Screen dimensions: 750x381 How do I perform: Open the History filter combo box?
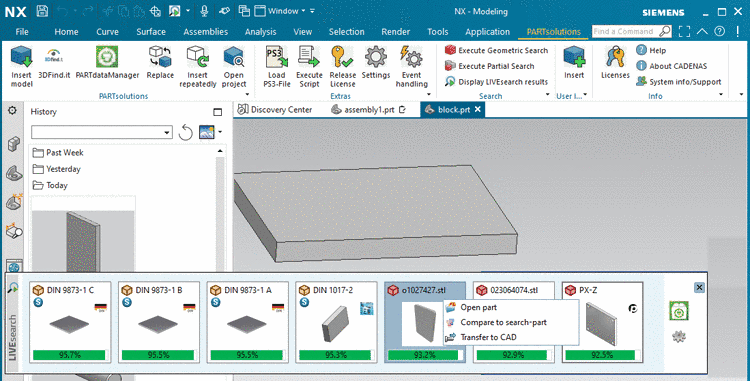coord(101,132)
